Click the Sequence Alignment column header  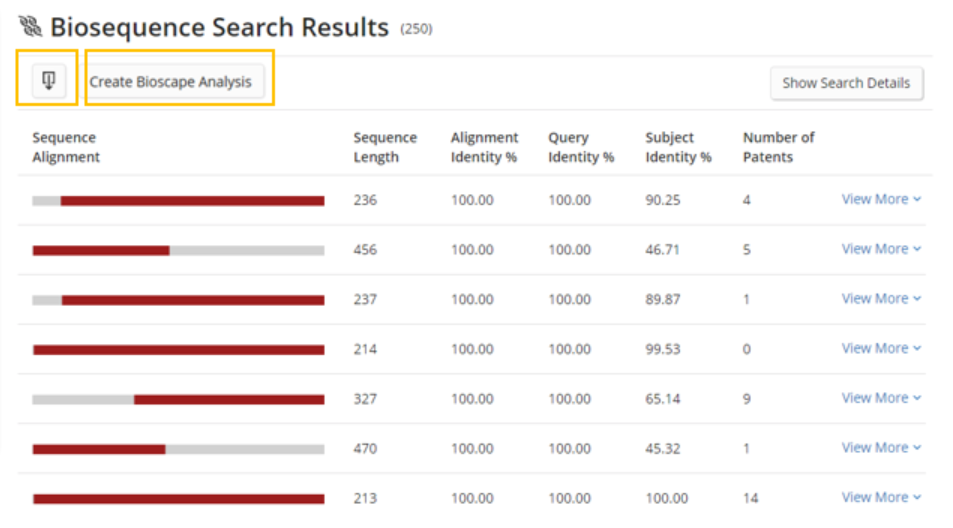[66, 147]
